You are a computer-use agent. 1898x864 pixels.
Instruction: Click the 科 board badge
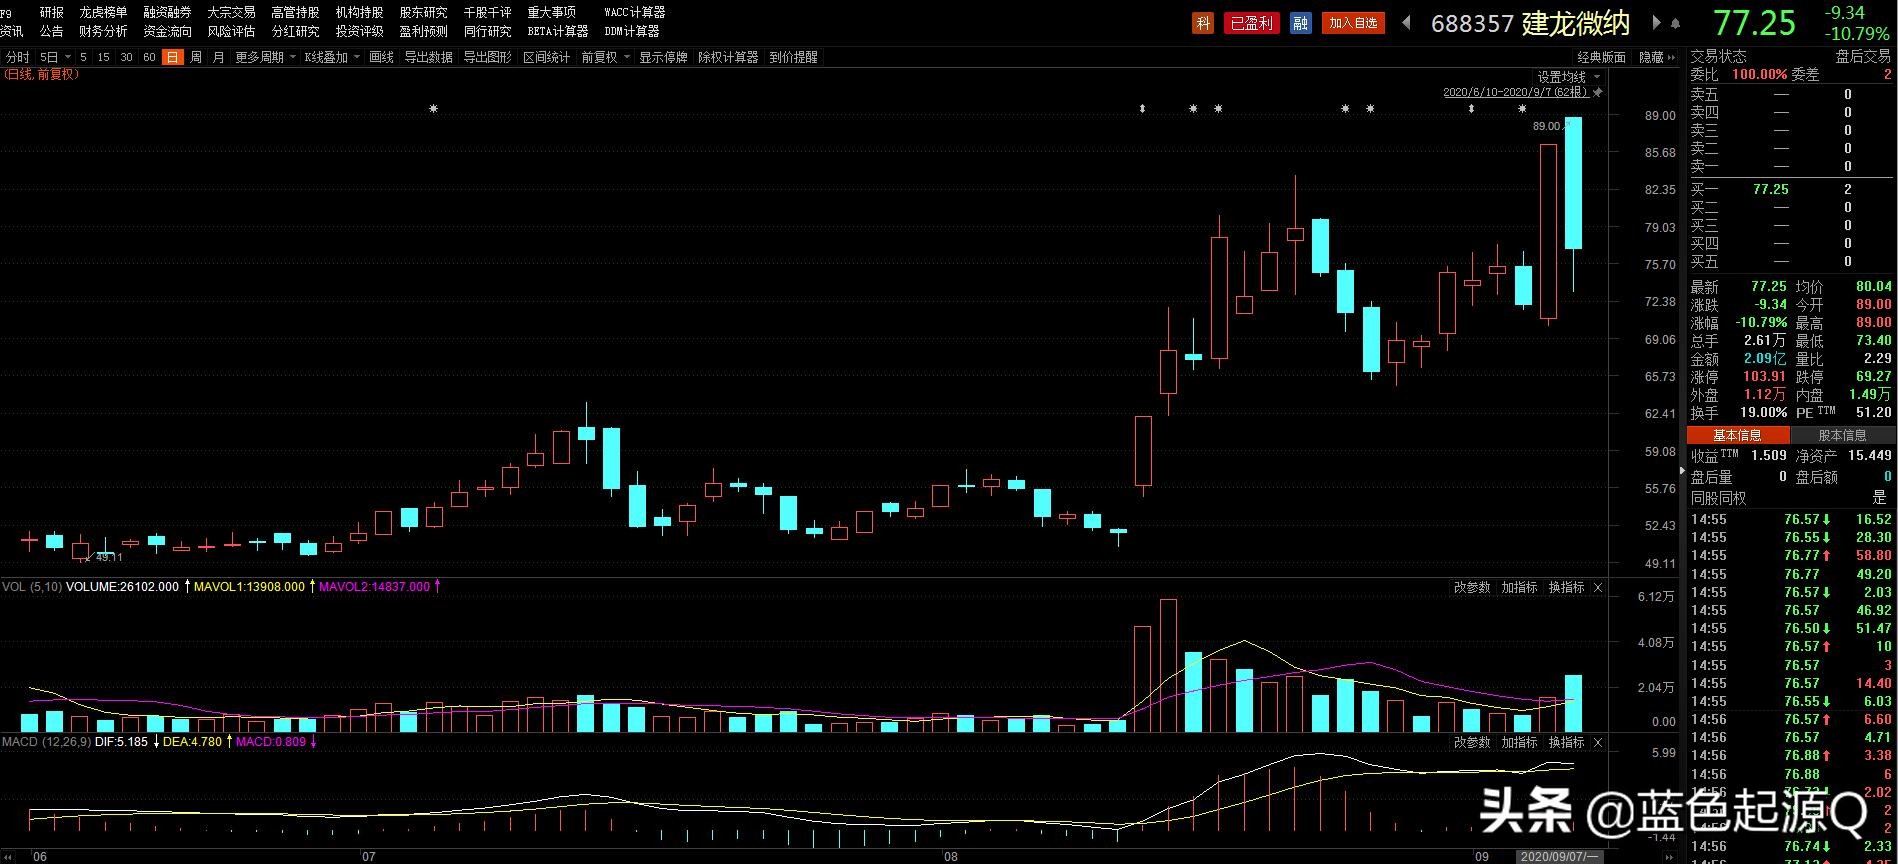(1203, 23)
